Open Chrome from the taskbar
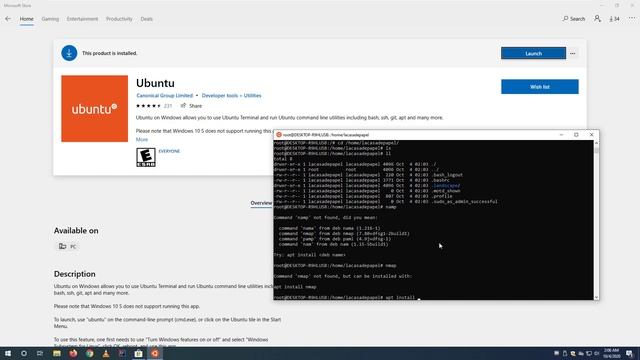Screen dimensions: 640x360 89,353
